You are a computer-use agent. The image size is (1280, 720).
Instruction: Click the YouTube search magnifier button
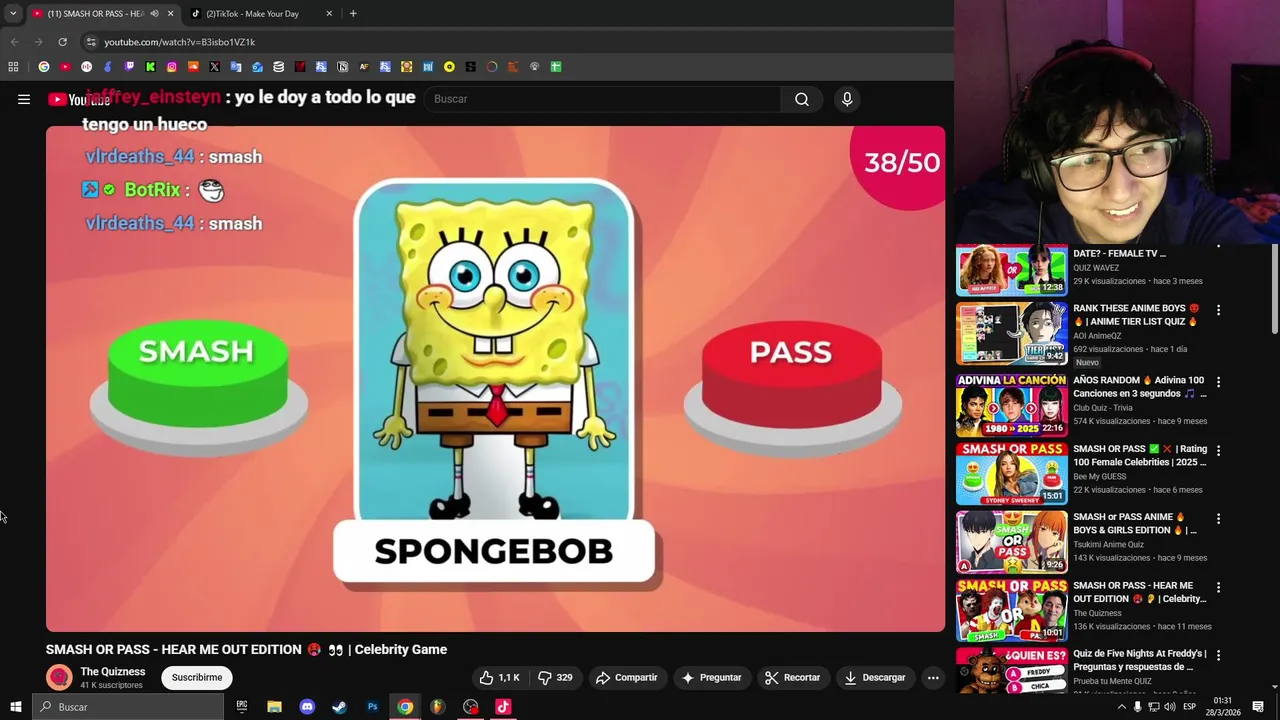pos(802,99)
